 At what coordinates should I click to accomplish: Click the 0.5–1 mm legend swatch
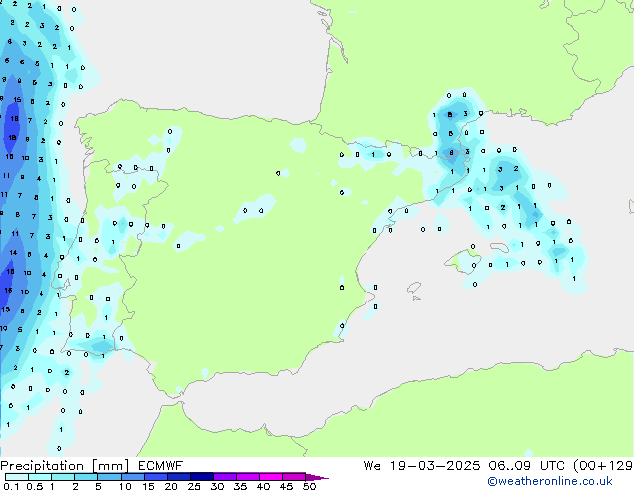click(40, 477)
